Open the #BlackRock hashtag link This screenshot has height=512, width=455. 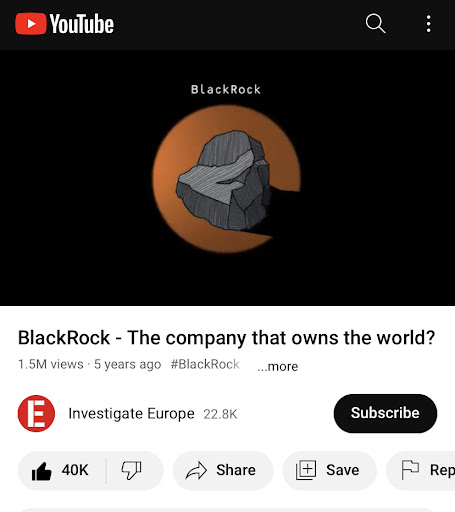coord(205,364)
